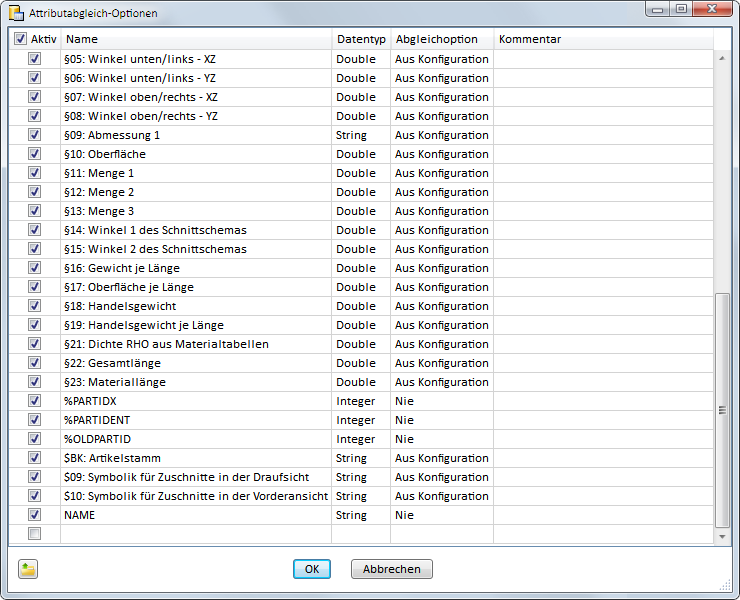Toggle checkbox for §22: Gesamtlänge
This screenshot has height=600, width=740.
coord(34,363)
